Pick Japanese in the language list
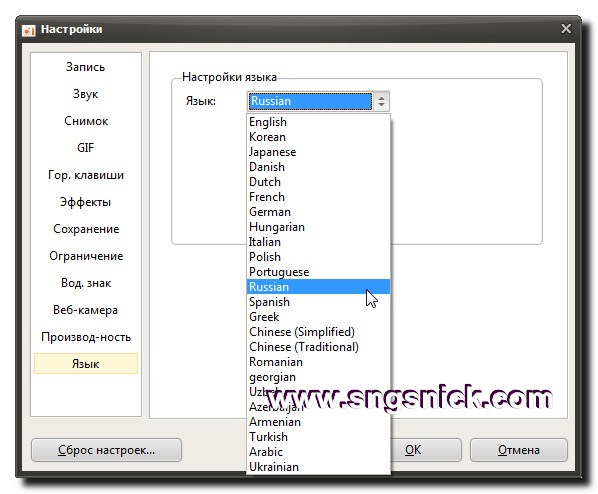The height and width of the screenshot is (494, 598). 318,152
